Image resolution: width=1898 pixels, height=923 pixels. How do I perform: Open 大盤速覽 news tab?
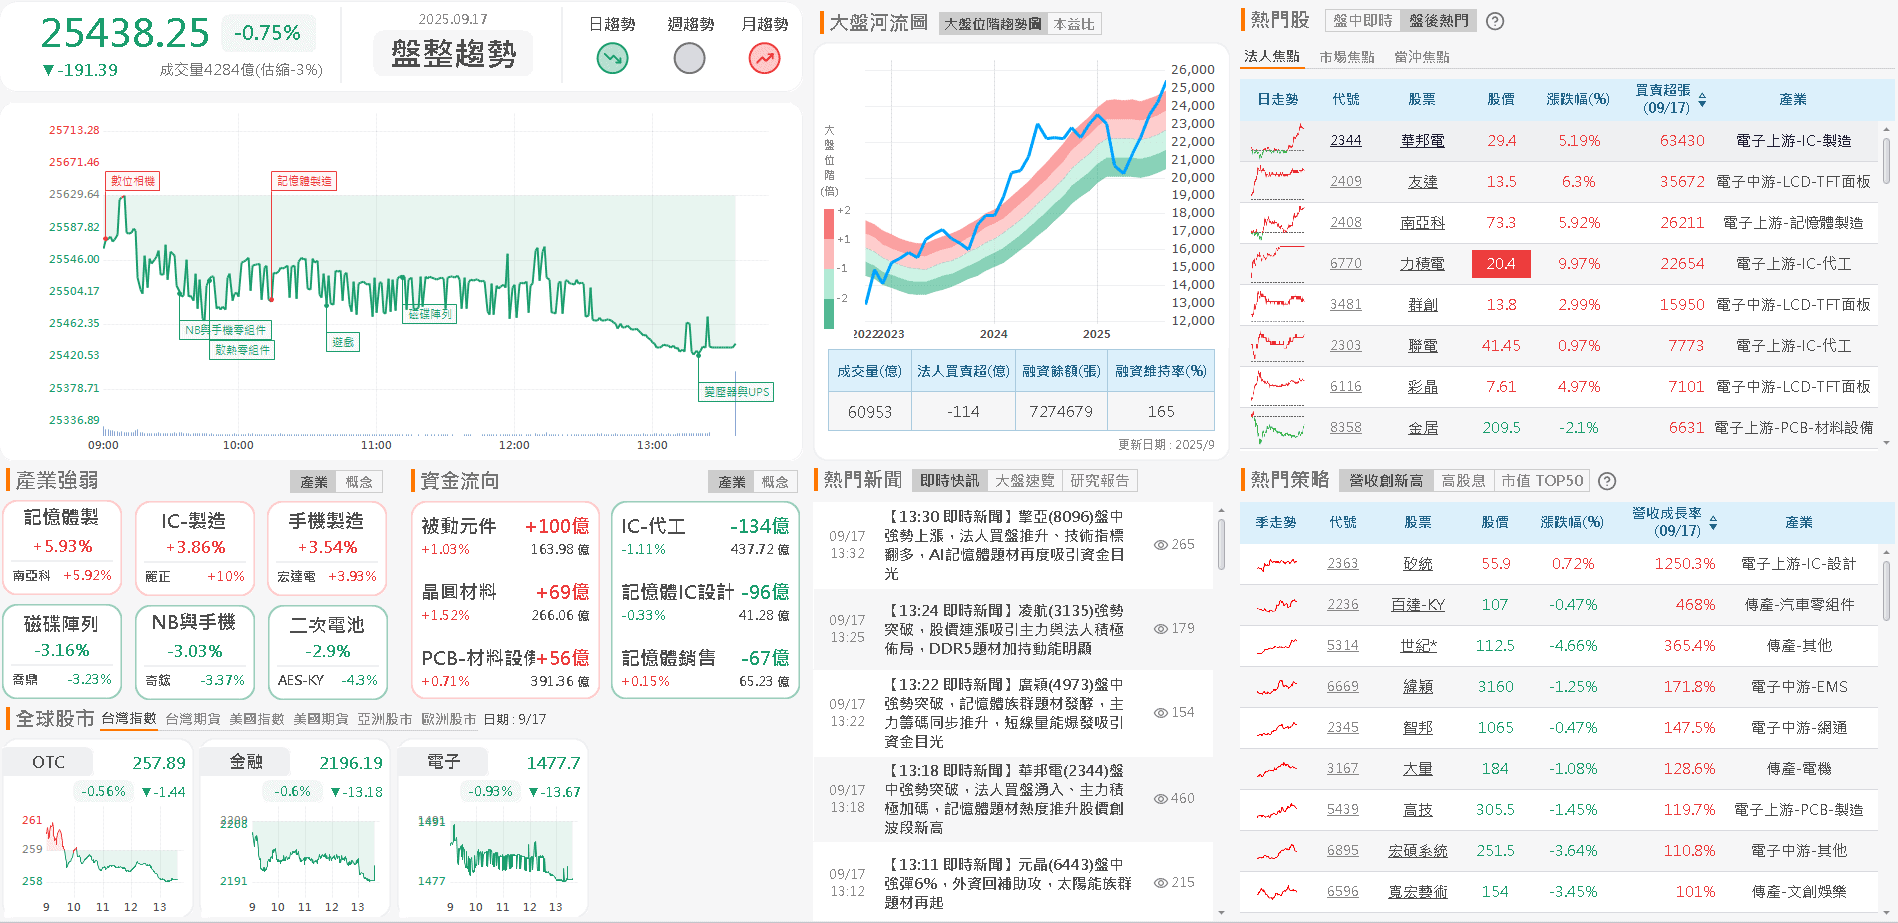pos(1025,481)
